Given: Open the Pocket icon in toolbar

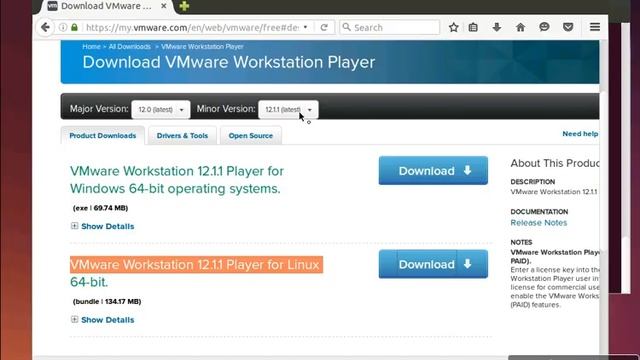Looking at the screenshot, I should 568,27.
